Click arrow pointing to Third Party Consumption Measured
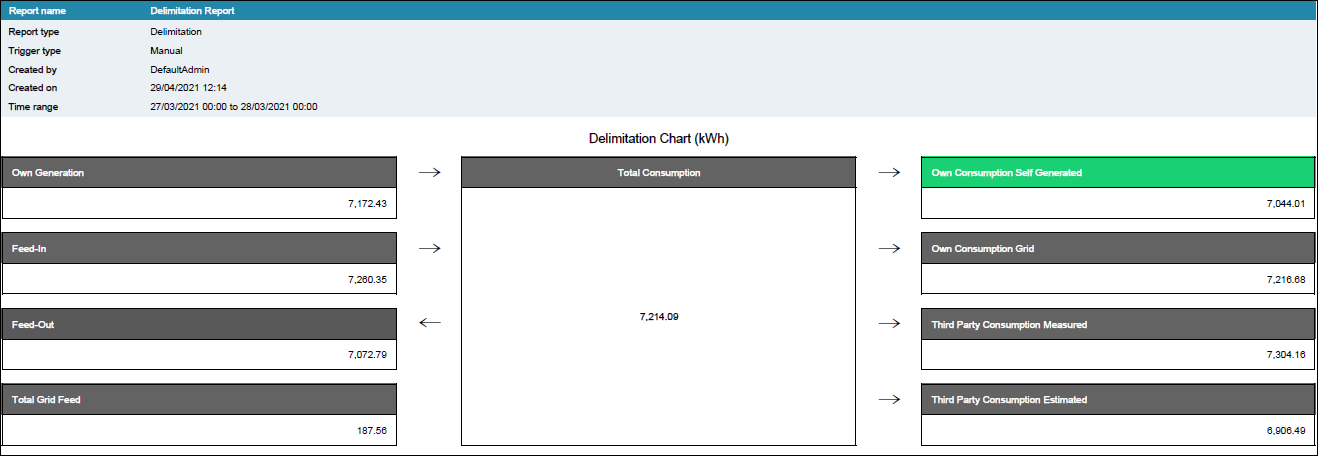1318x456 pixels. coord(889,323)
